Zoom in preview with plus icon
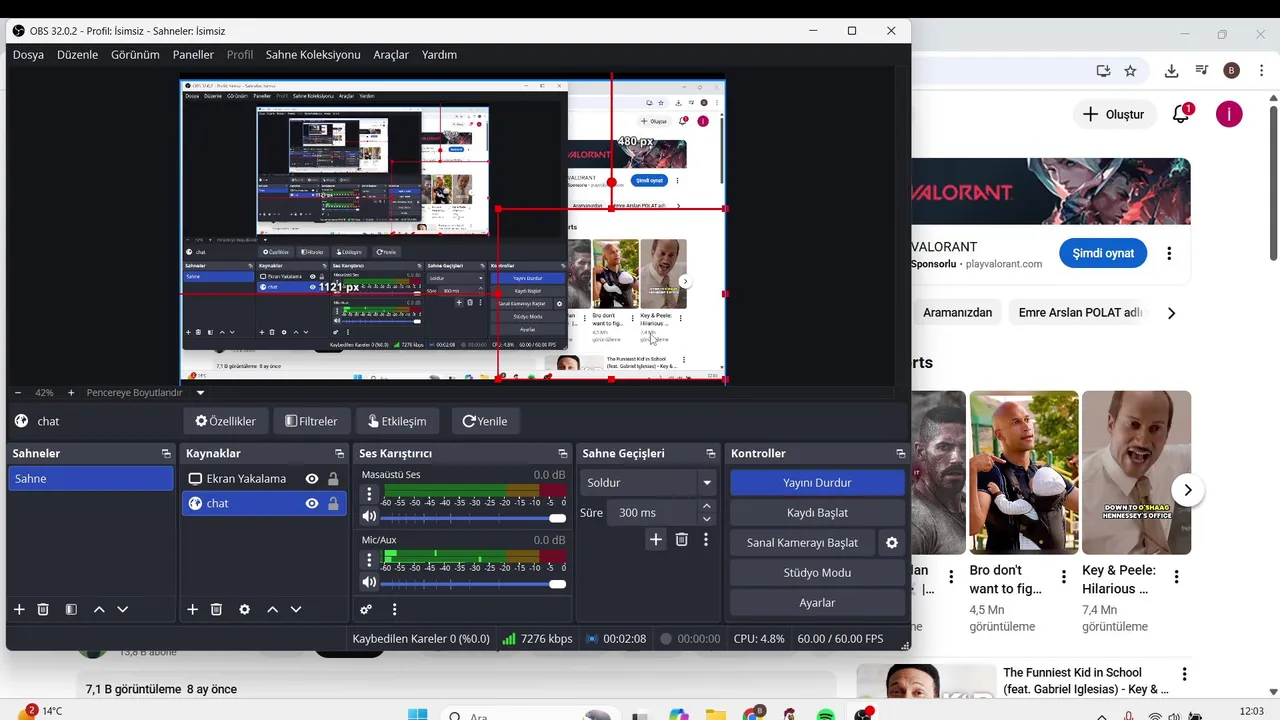The image size is (1280, 720). (70, 393)
